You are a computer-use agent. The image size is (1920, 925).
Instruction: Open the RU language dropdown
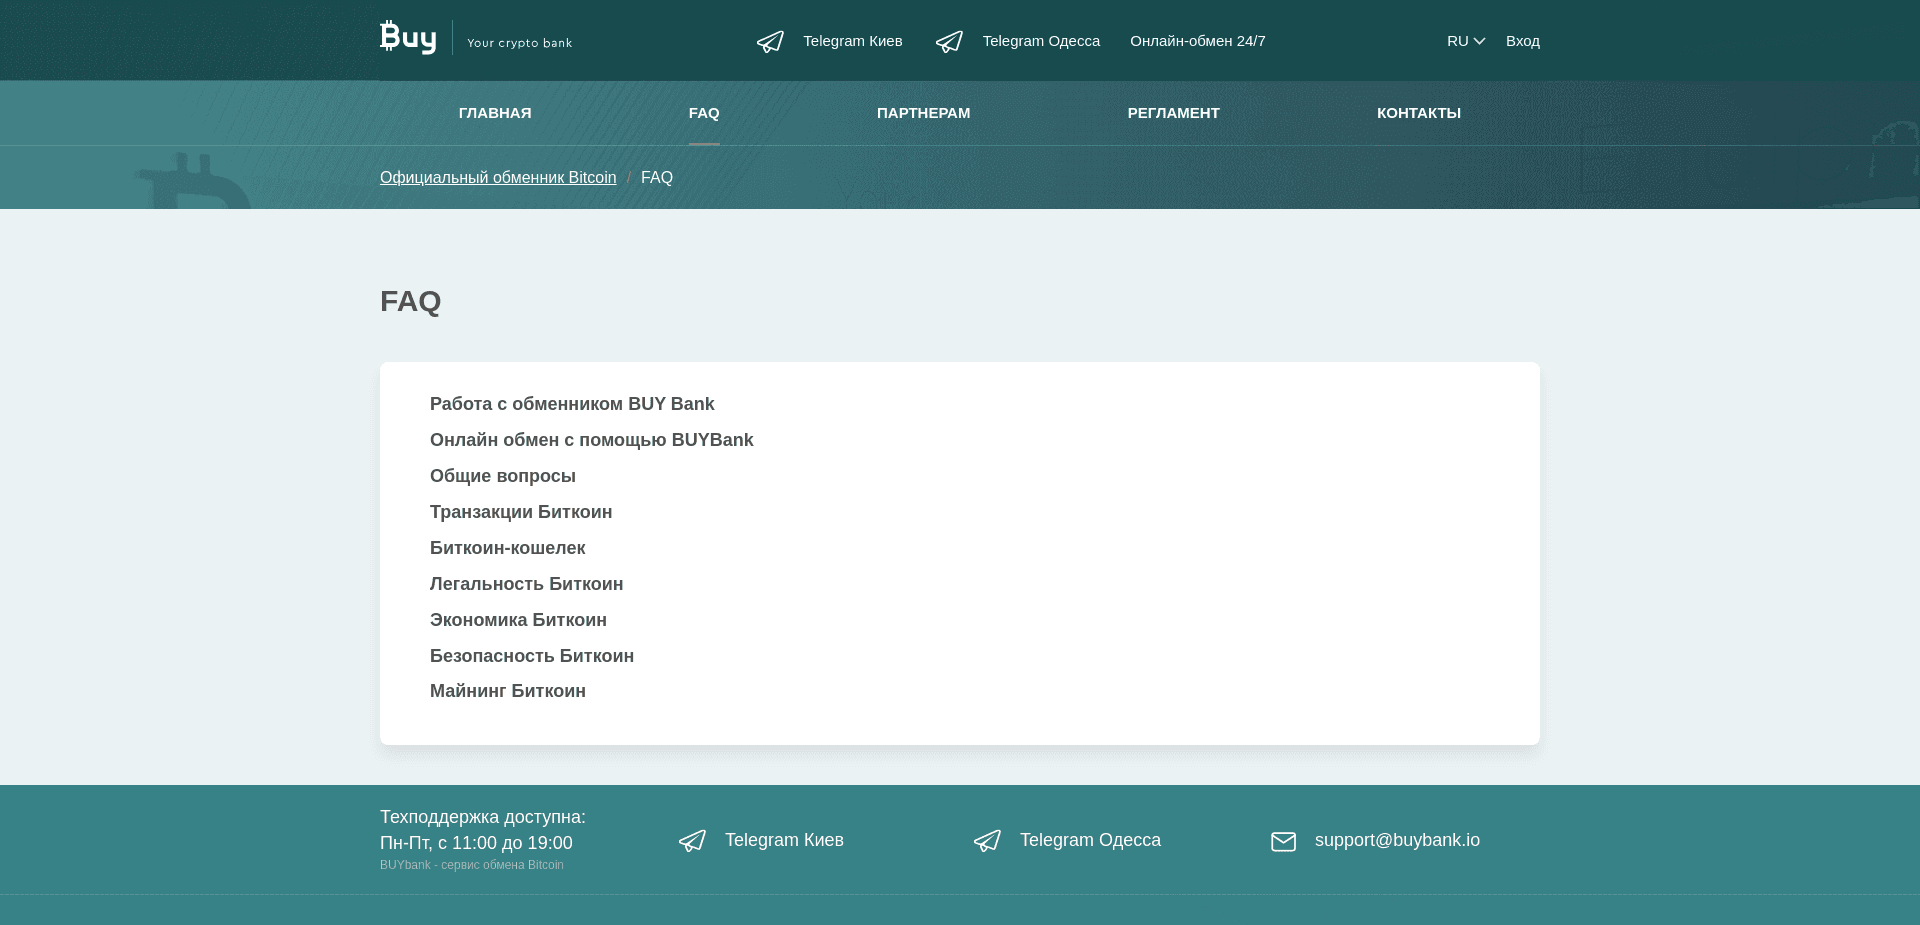[1465, 41]
